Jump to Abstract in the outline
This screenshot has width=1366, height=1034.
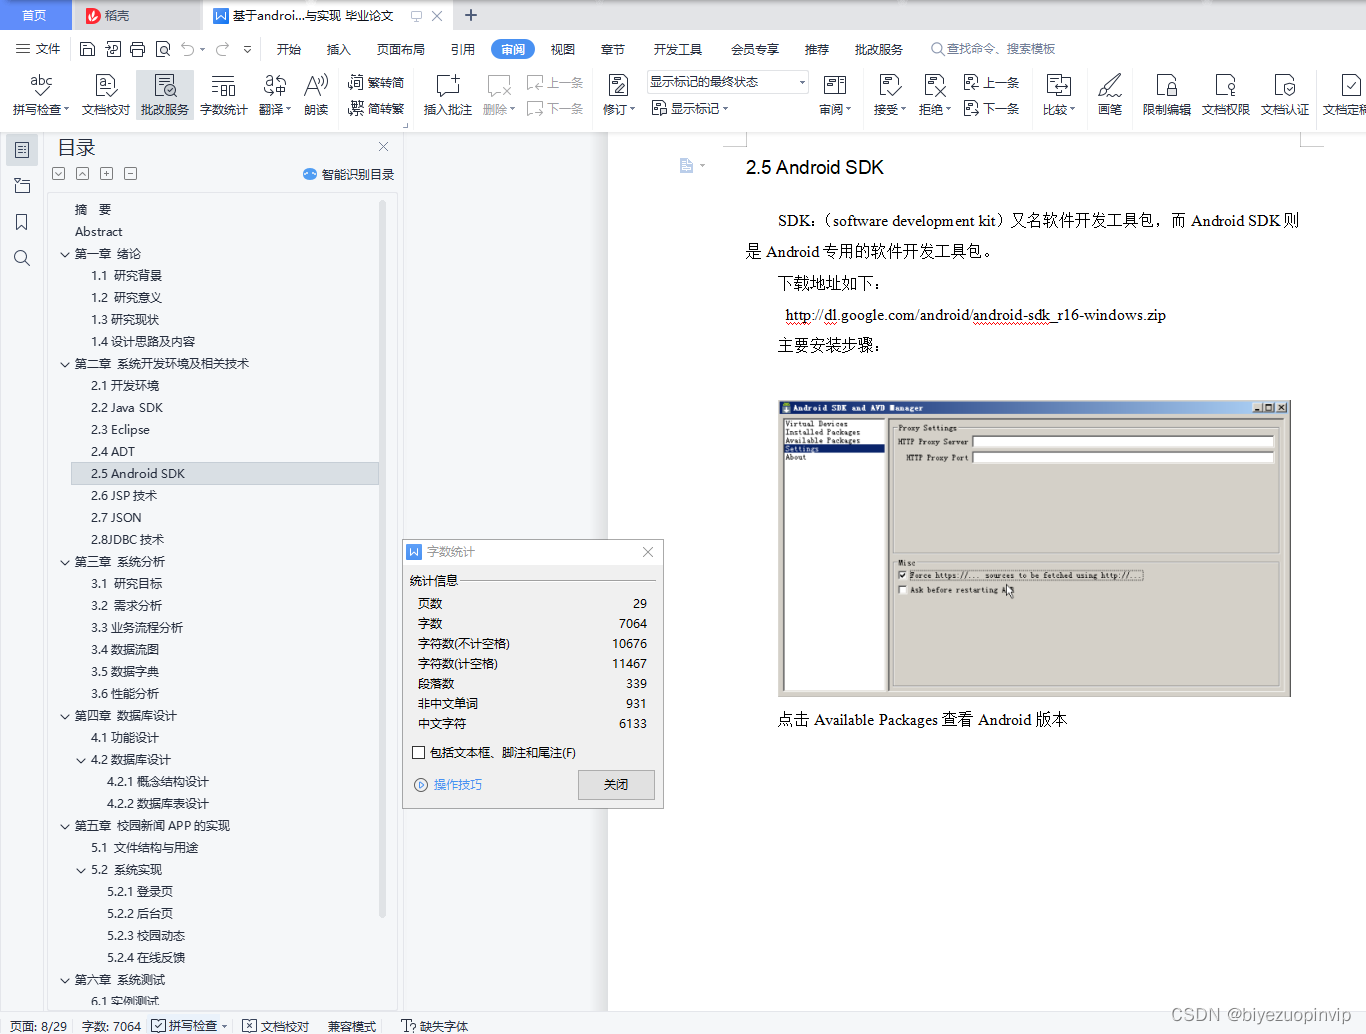click(x=98, y=232)
